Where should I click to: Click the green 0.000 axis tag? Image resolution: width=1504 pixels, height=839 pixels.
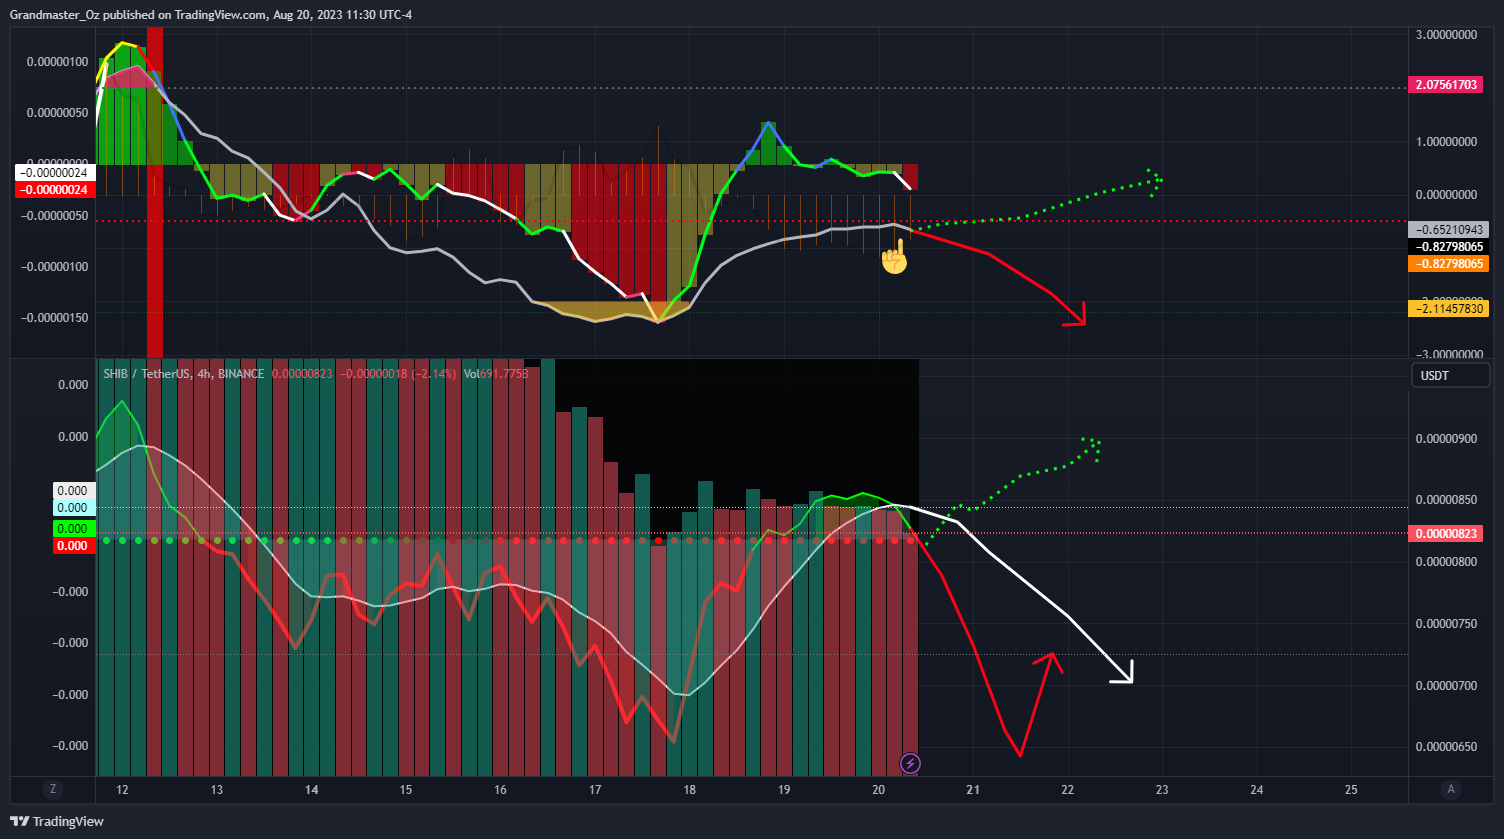(x=73, y=528)
